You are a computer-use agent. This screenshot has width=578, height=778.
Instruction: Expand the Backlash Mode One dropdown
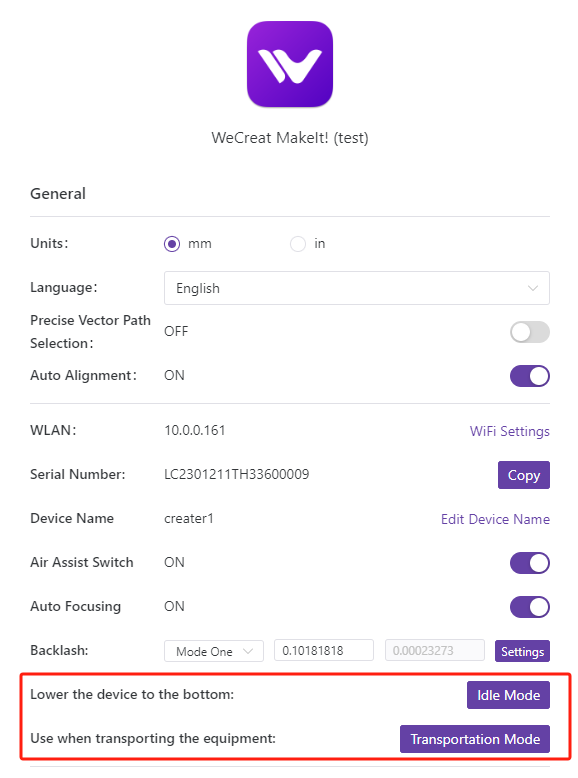[x=214, y=651]
